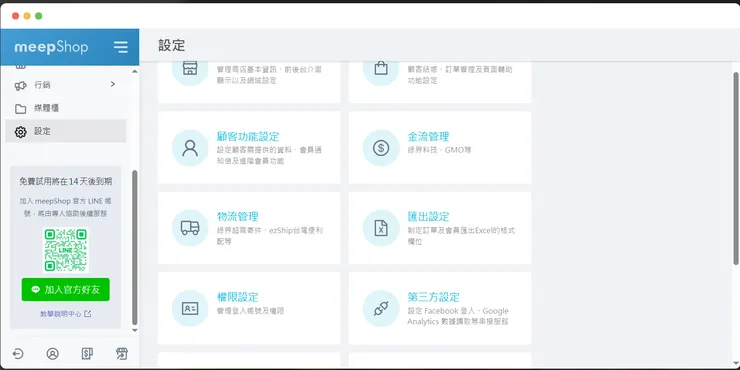Click the truck icon for 物流管理
Viewport: 740px width, 370px height.
pyautogui.click(x=190, y=228)
